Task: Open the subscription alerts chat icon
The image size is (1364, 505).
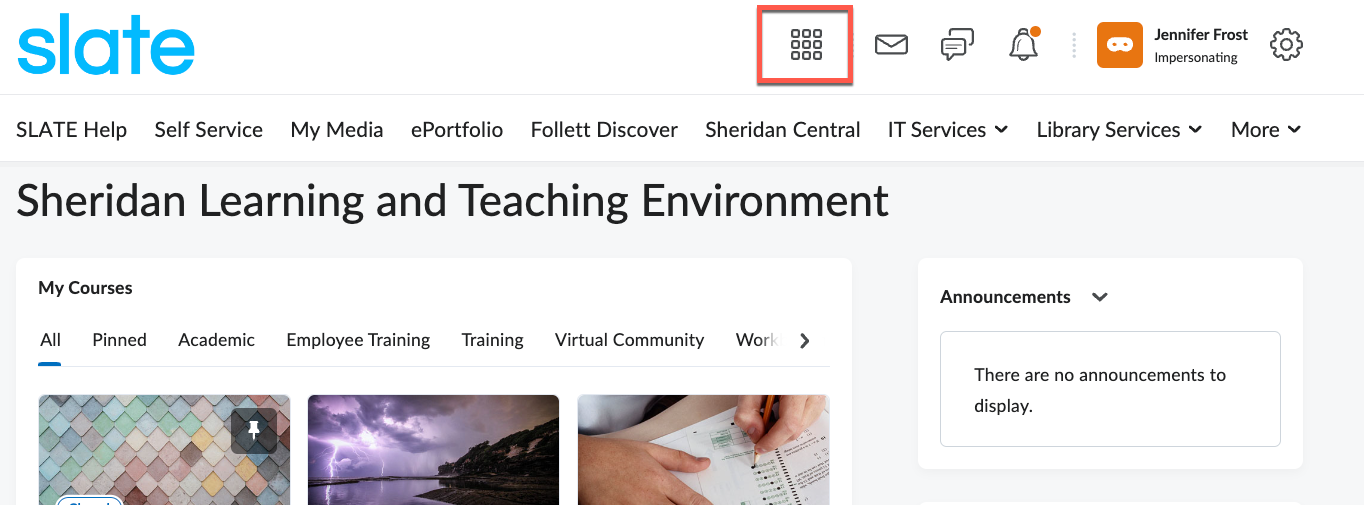Action: point(957,45)
